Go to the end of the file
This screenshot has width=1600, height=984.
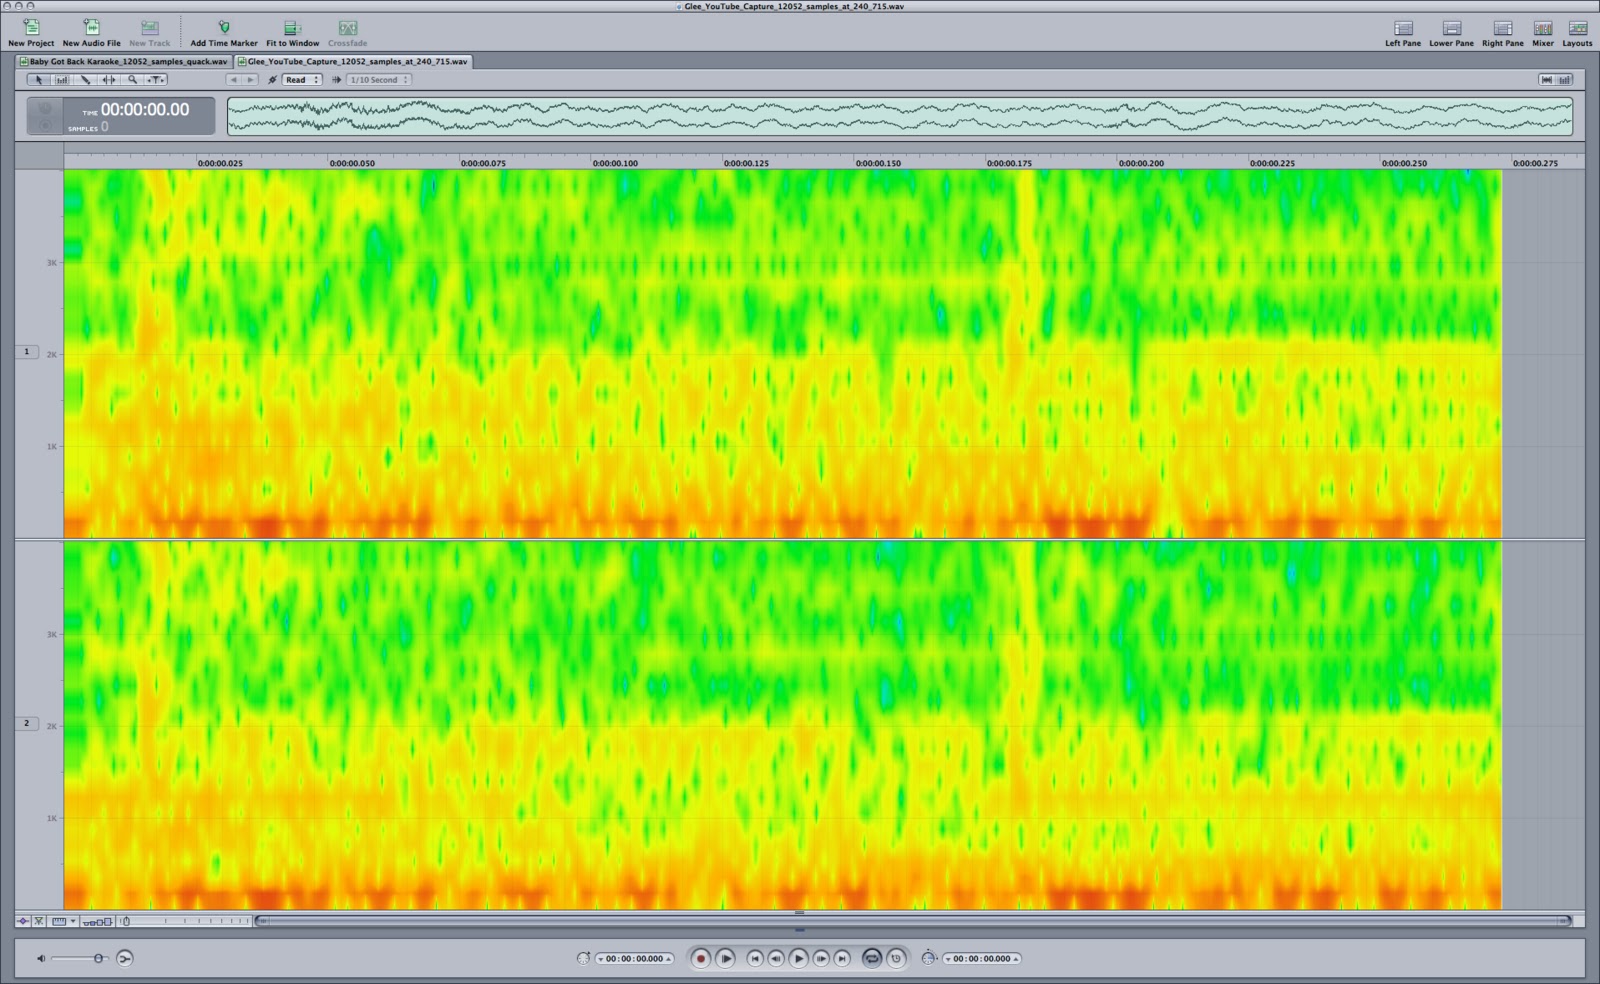tap(842, 958)
